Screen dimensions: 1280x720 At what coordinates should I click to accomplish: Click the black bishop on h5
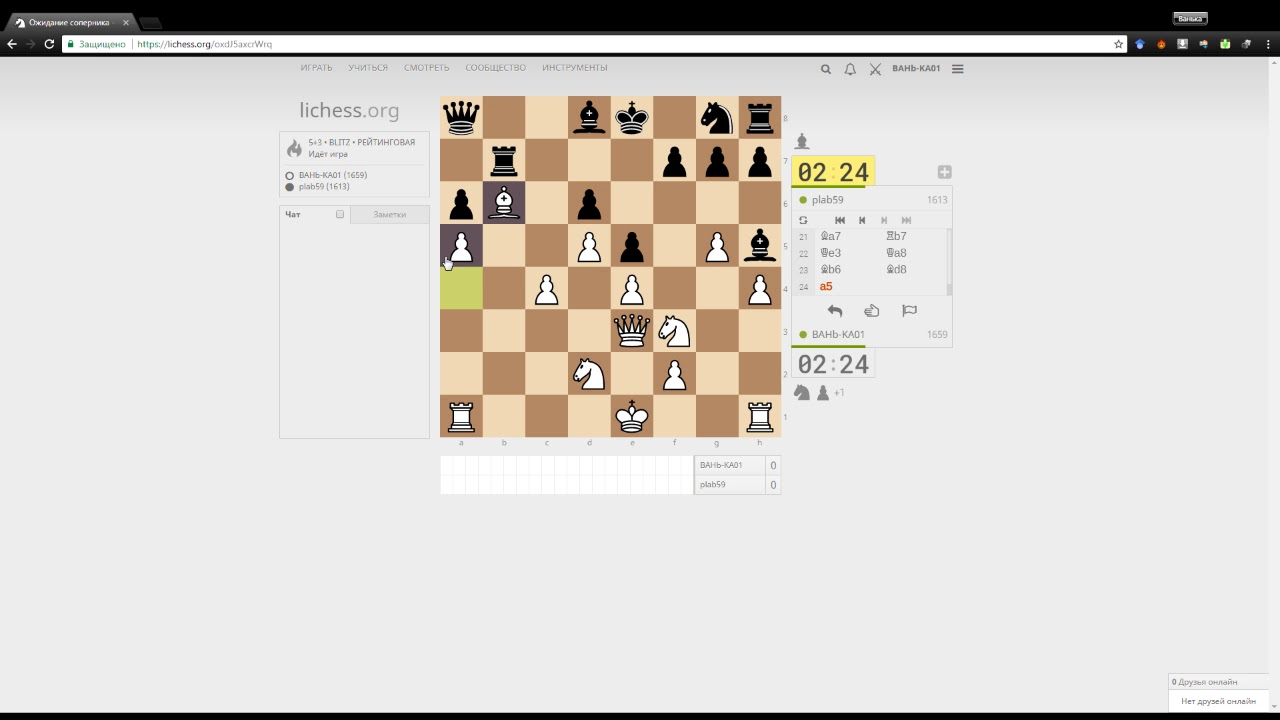(760, 246)
